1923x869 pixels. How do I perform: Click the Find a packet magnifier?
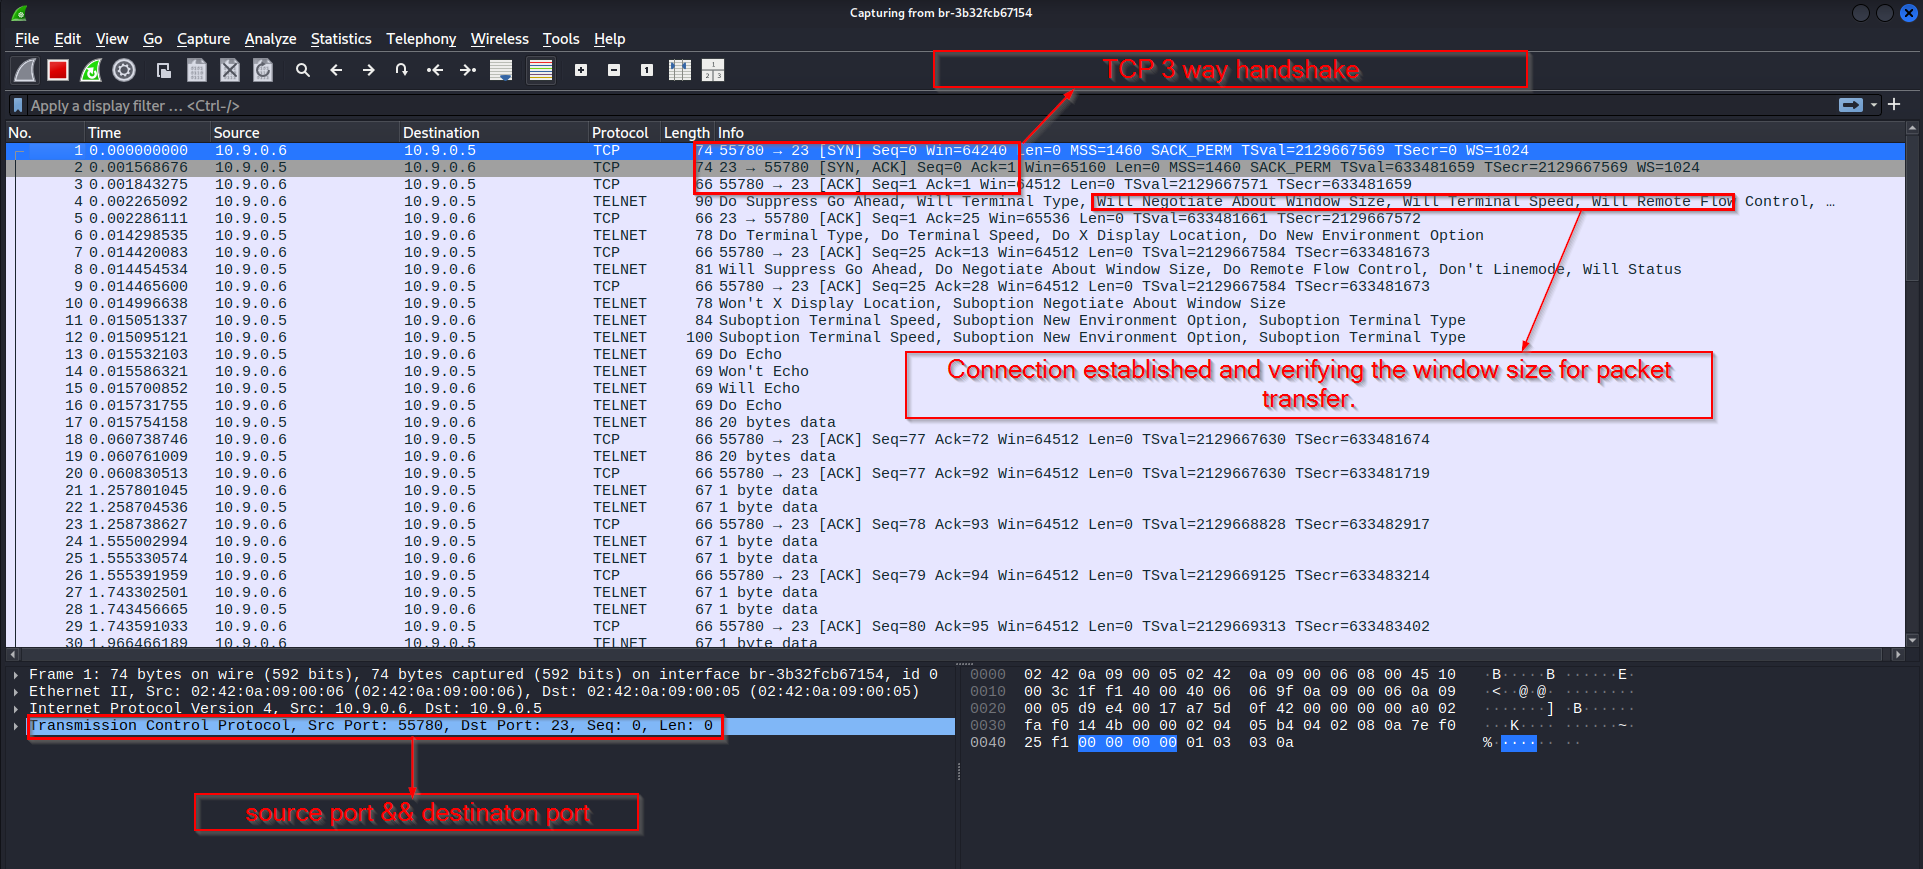[x=302, y=70]
